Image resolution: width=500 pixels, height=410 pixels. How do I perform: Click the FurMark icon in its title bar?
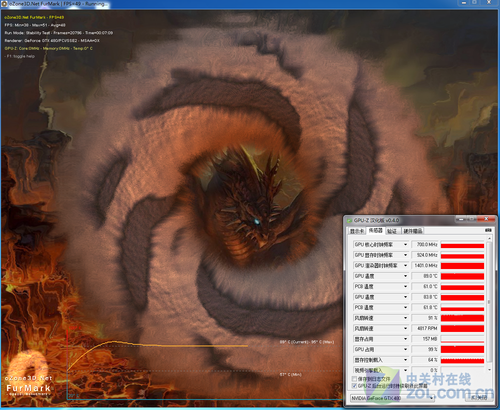click(x=5, y=4)
